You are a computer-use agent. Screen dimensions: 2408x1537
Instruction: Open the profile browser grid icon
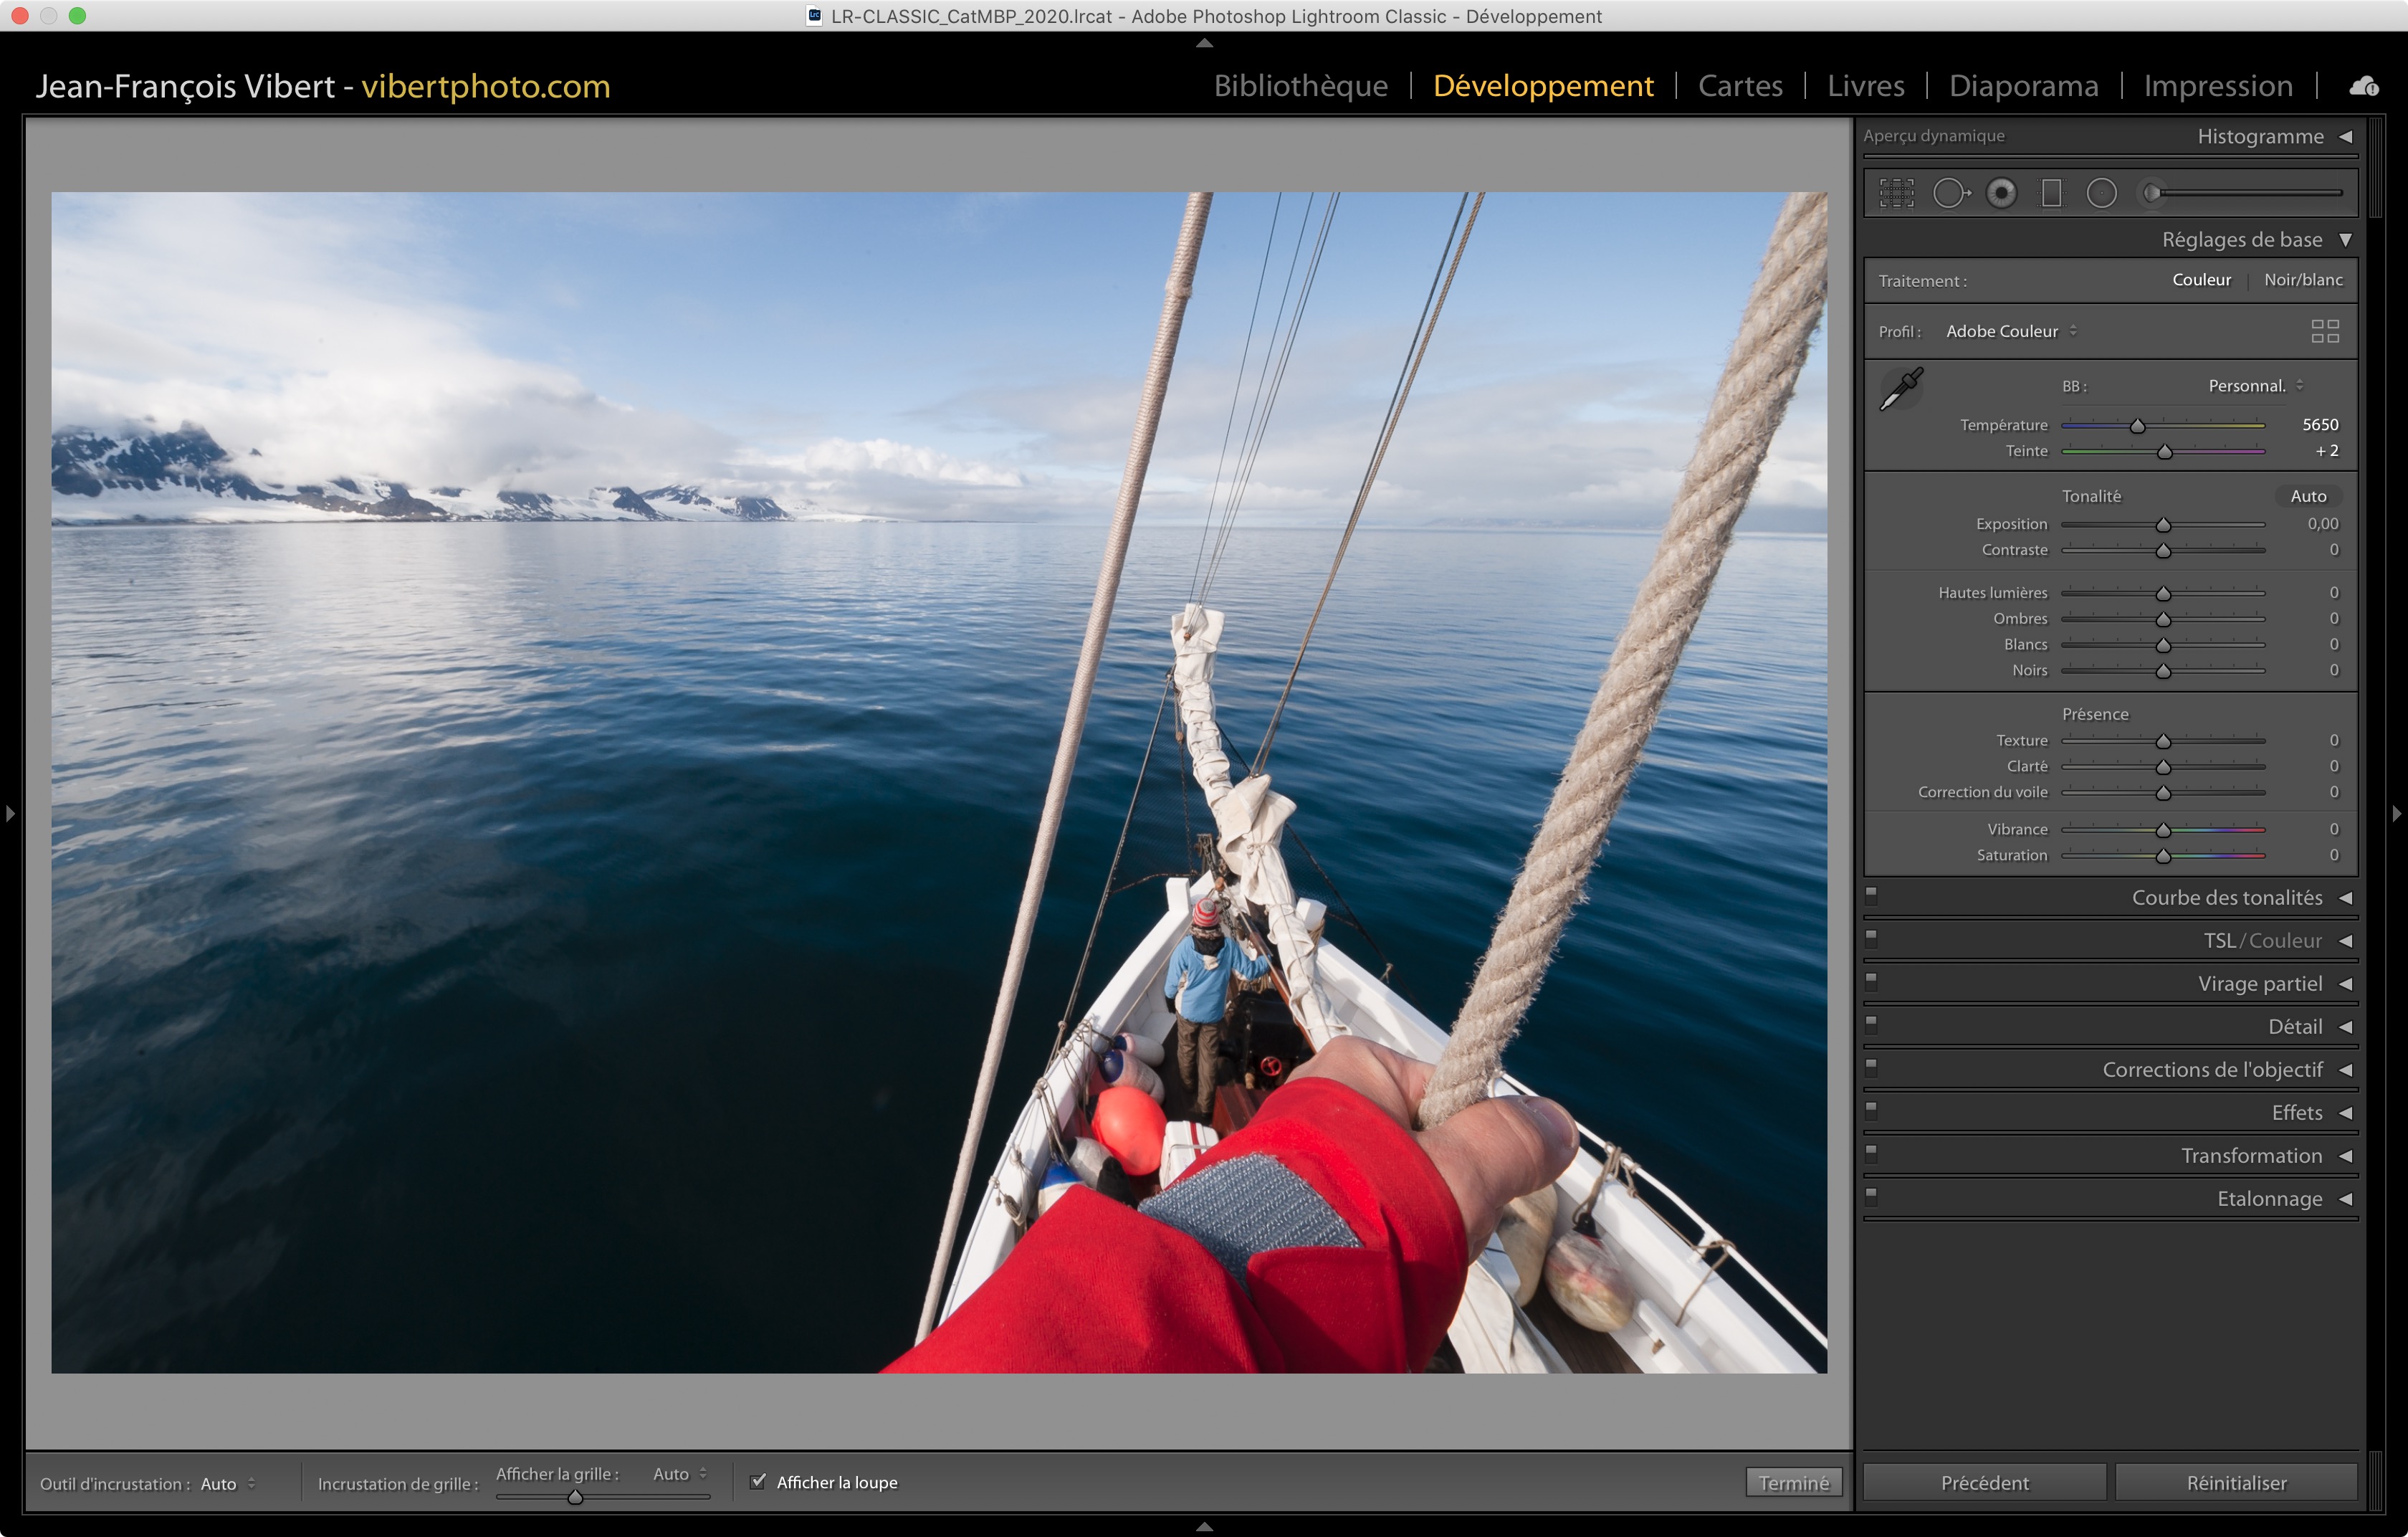(x=2325, y=331)
